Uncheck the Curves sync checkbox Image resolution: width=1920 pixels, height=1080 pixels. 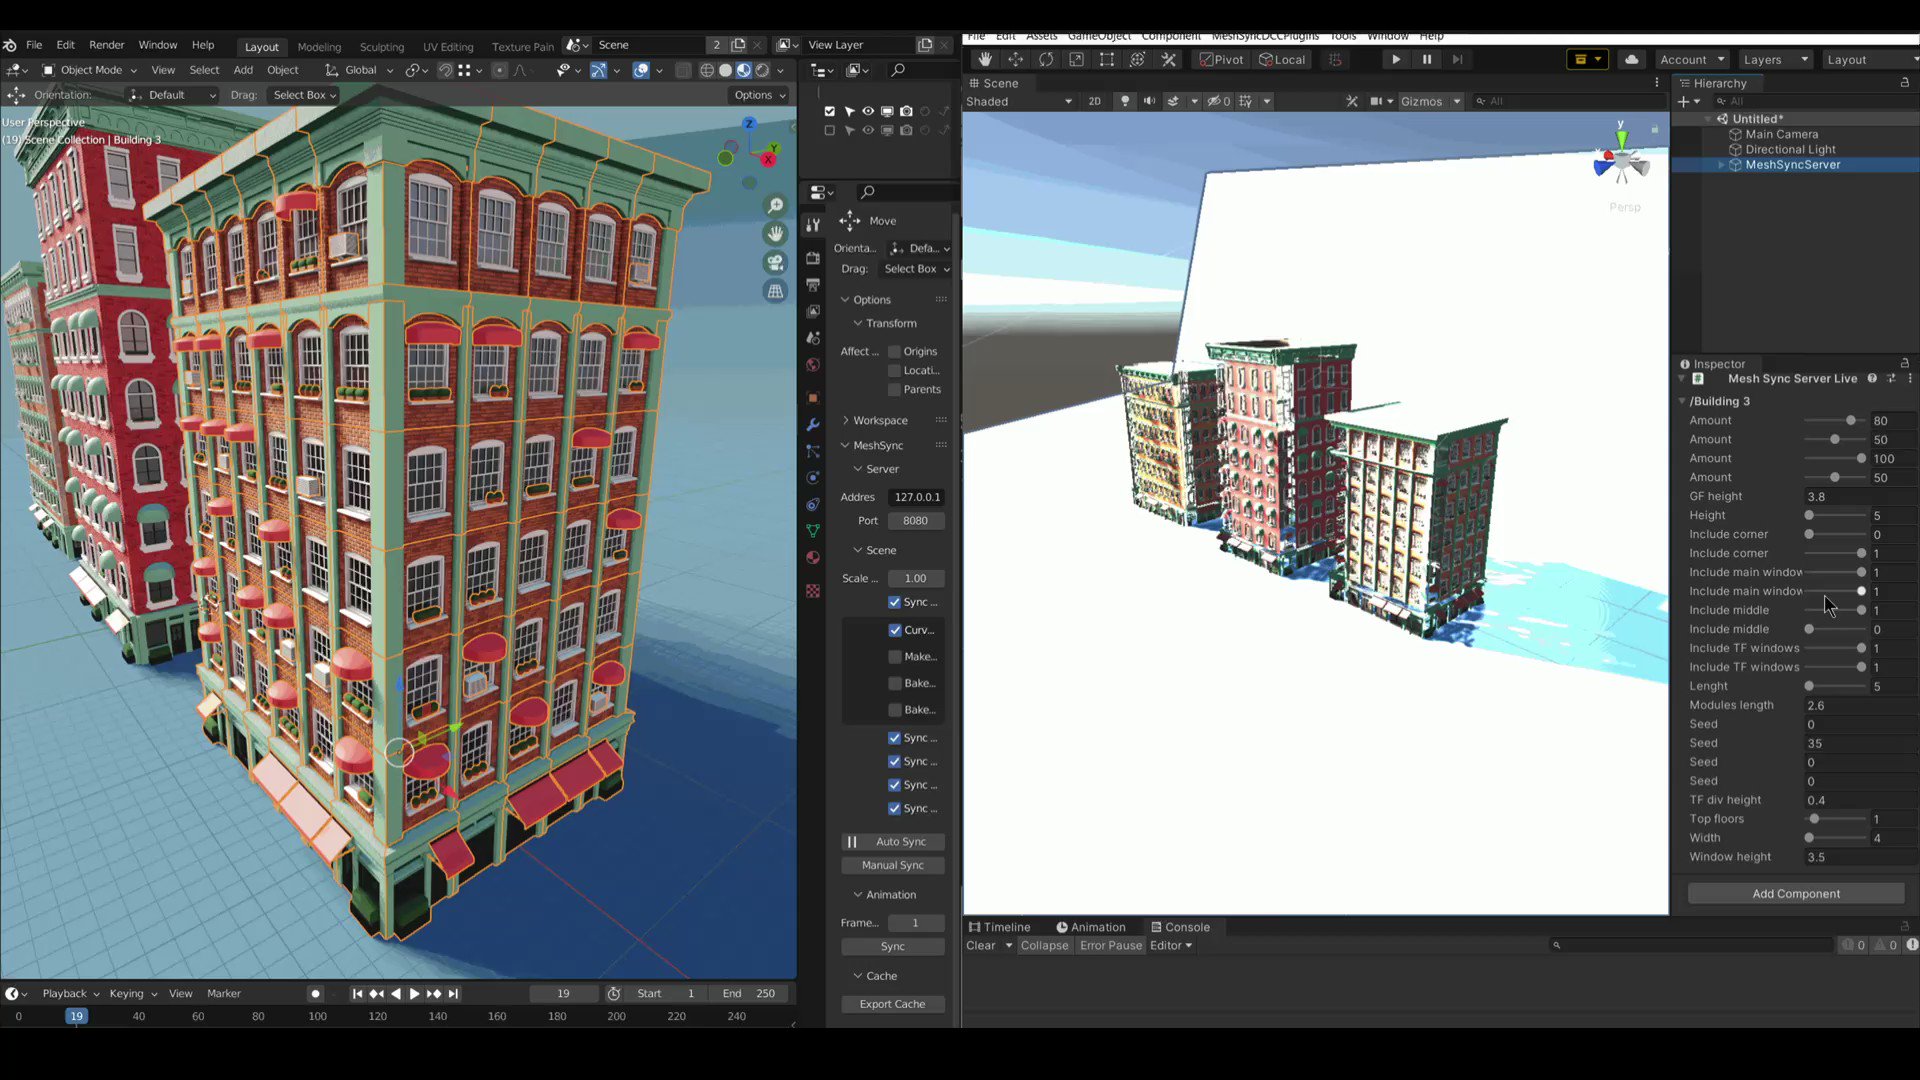tap(895, 630)
